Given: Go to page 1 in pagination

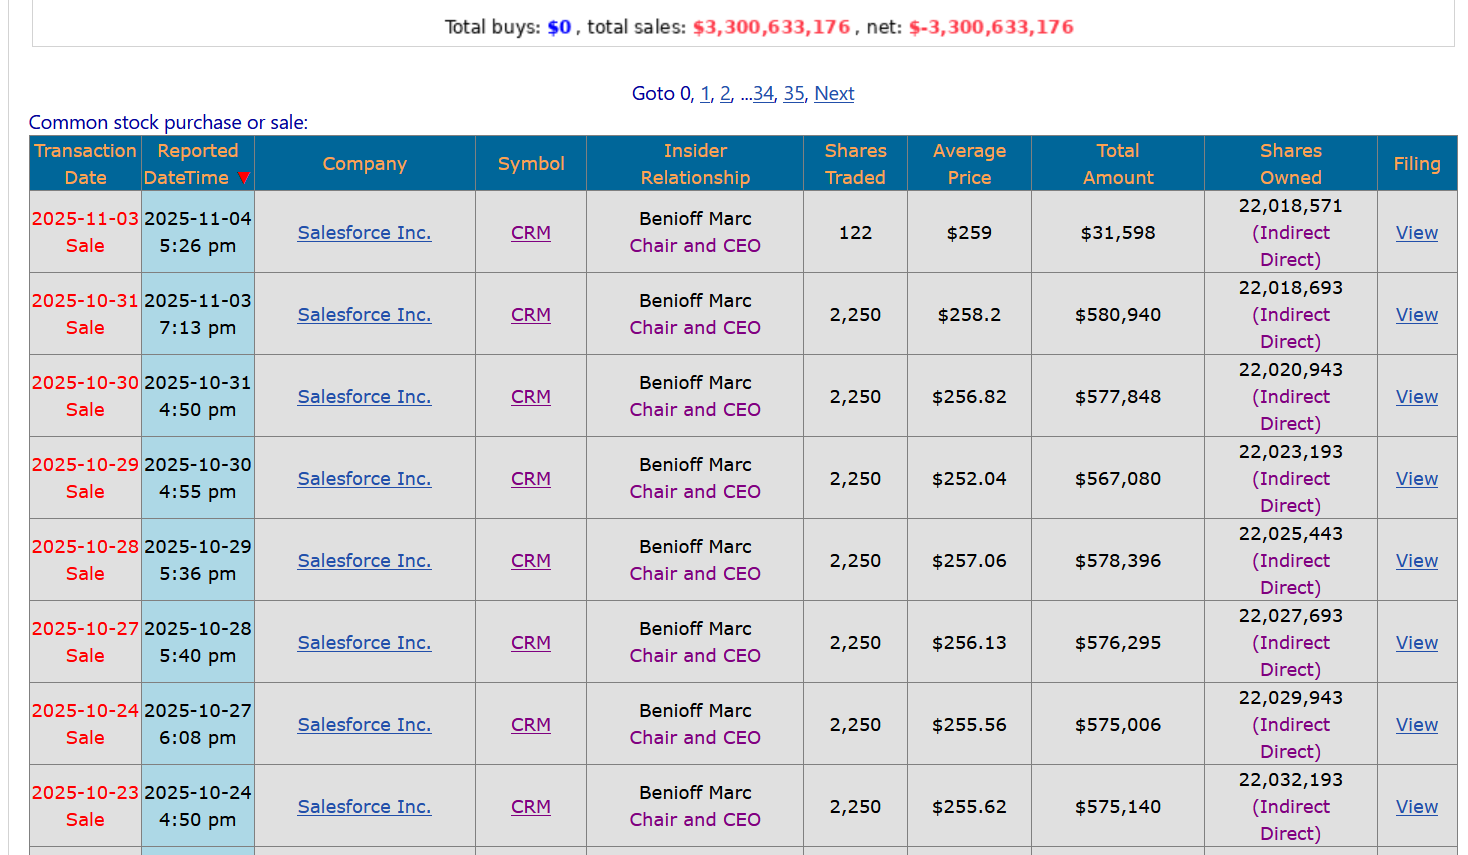Looking at the screenshot, I should (x=705, y=93).
